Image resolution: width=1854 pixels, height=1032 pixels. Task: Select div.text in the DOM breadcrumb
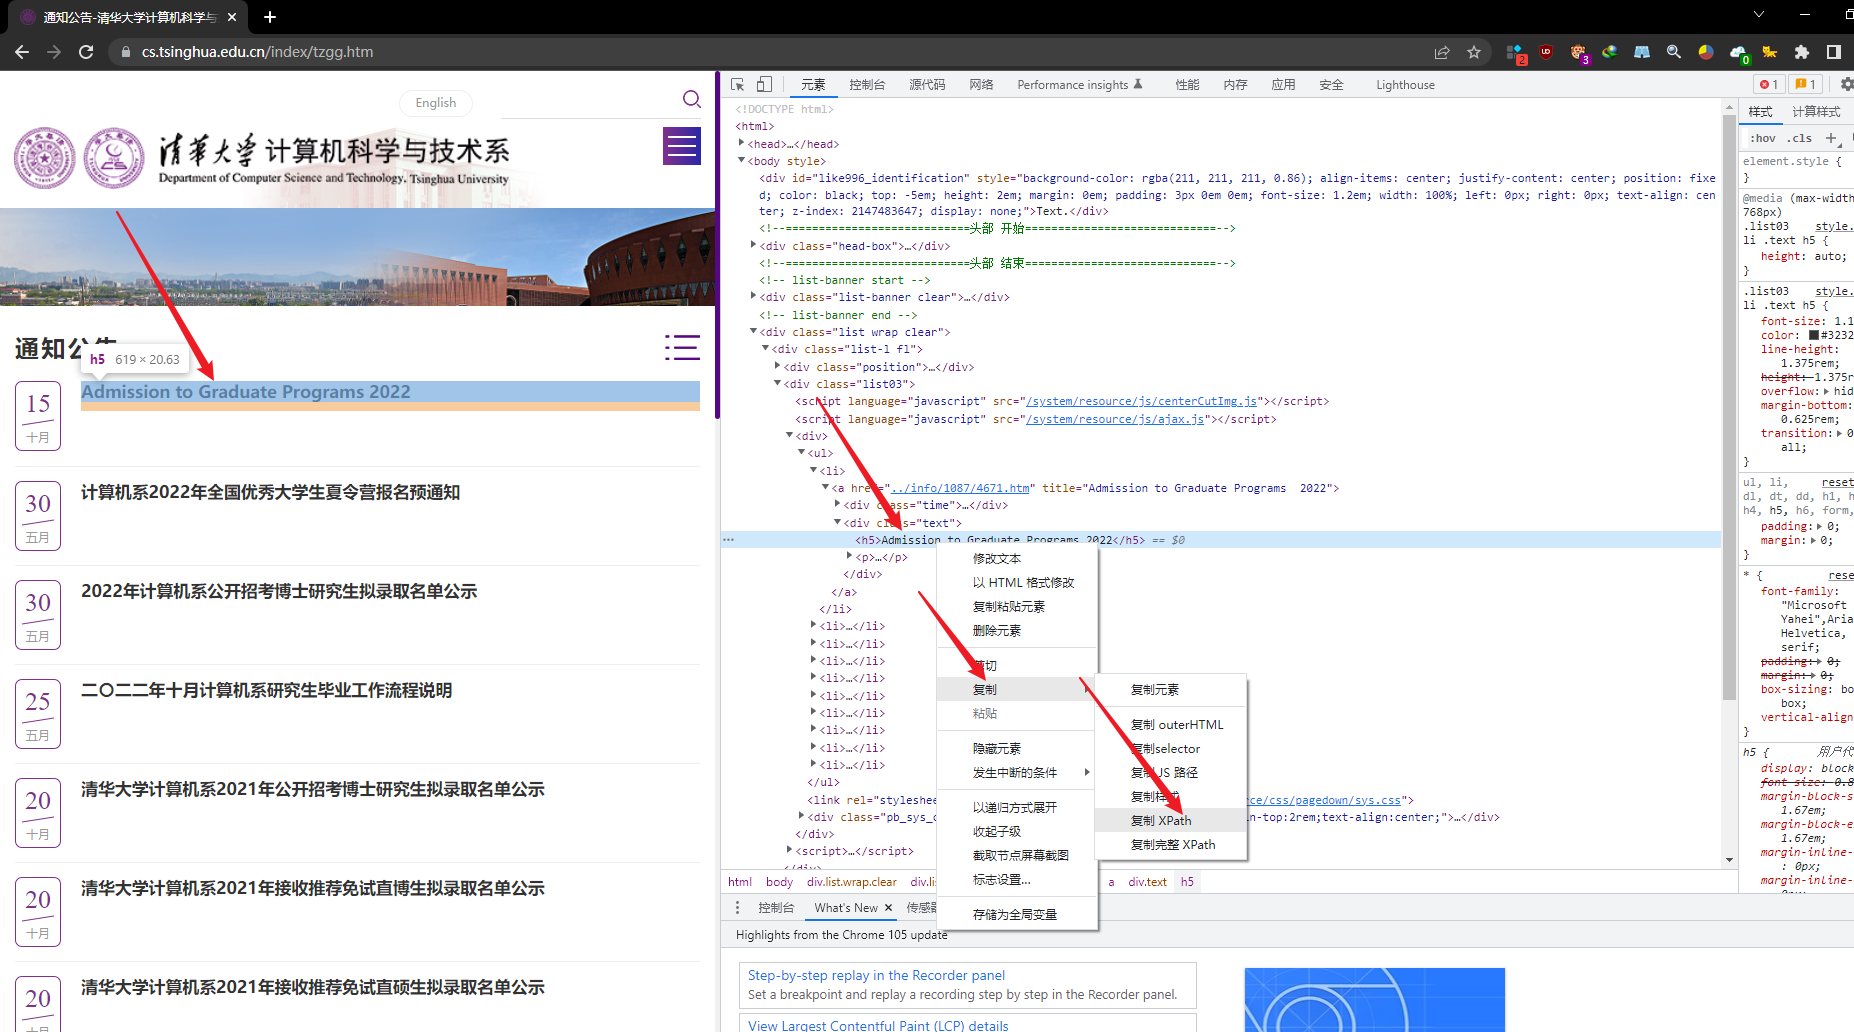[1147, 882]
